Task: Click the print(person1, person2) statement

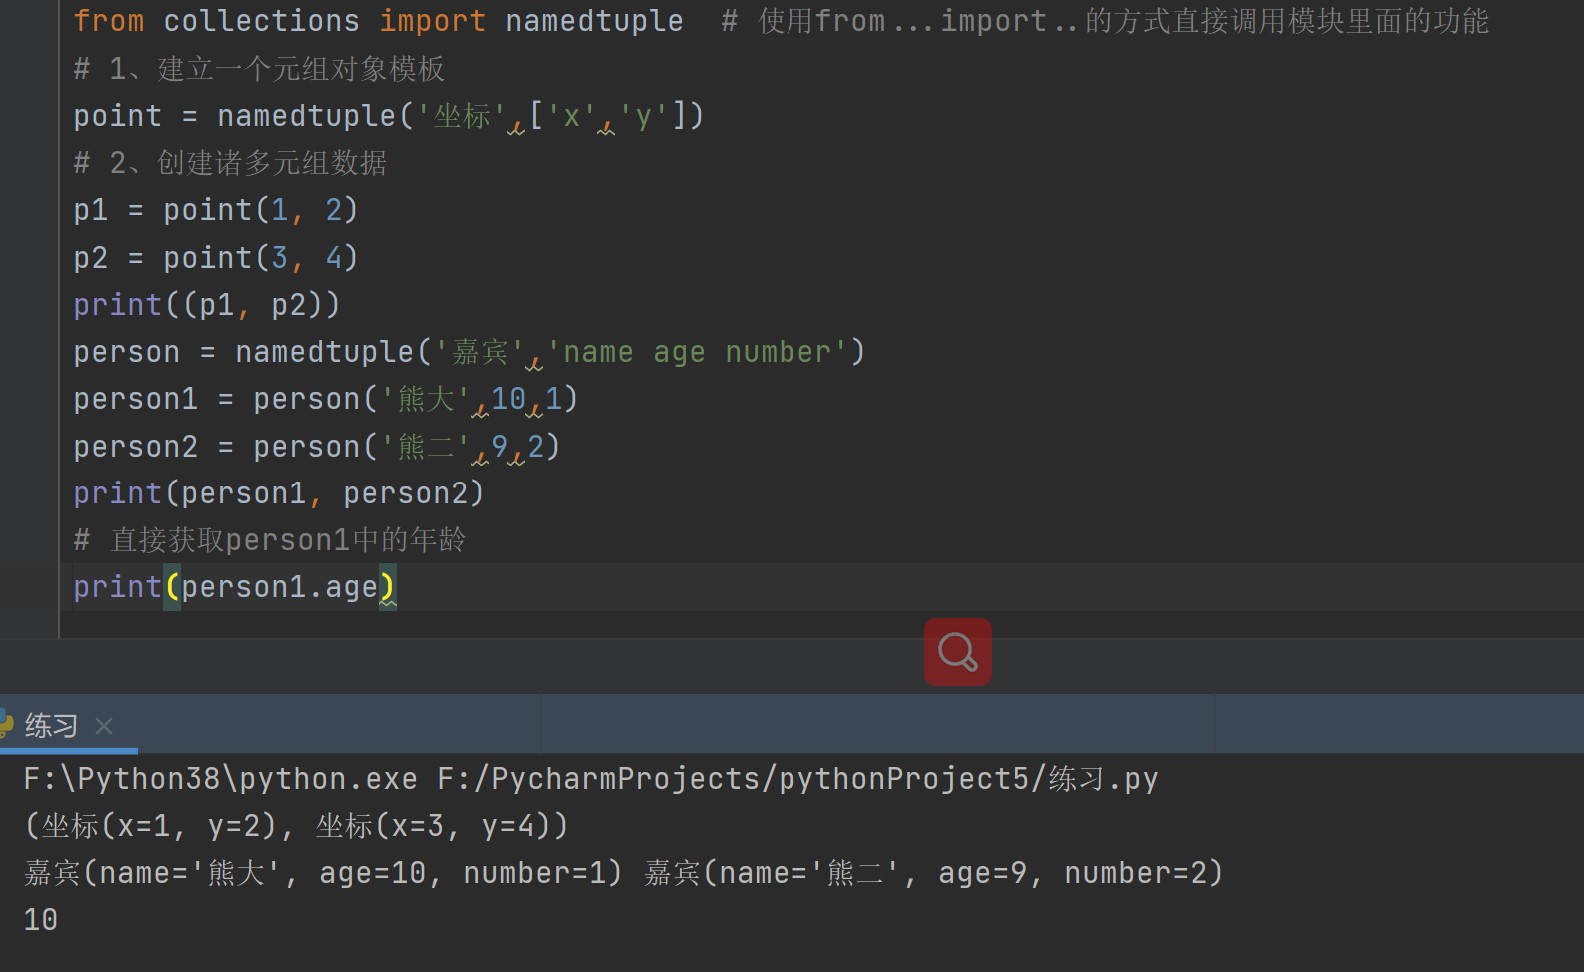Action: click(278, 493)
